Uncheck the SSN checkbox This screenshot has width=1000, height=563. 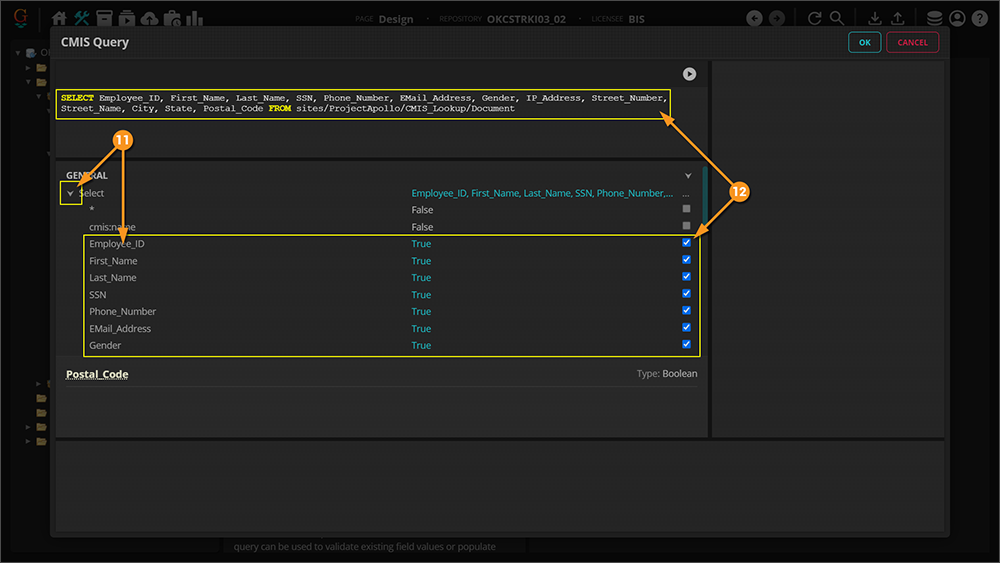click(x=686, y=294)
